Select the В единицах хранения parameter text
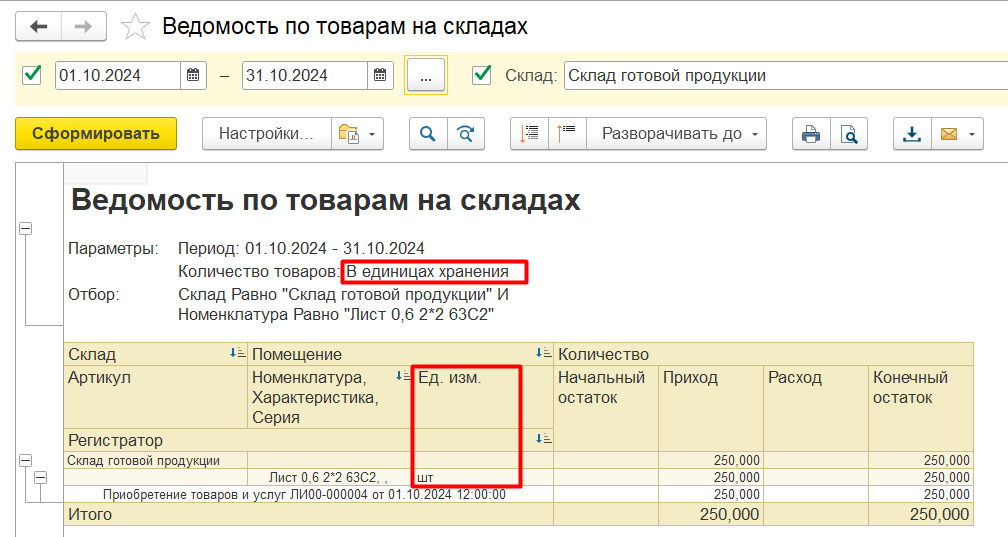 click(x=428, y=271)
